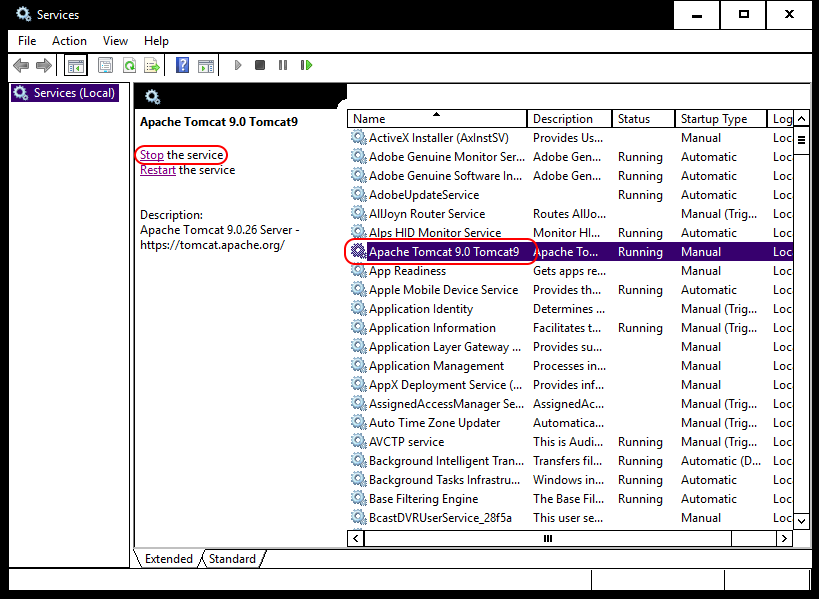Select the Application Layer Gateway service row
819x599 pixels.
pyautogui.click(x=571, y=347)
